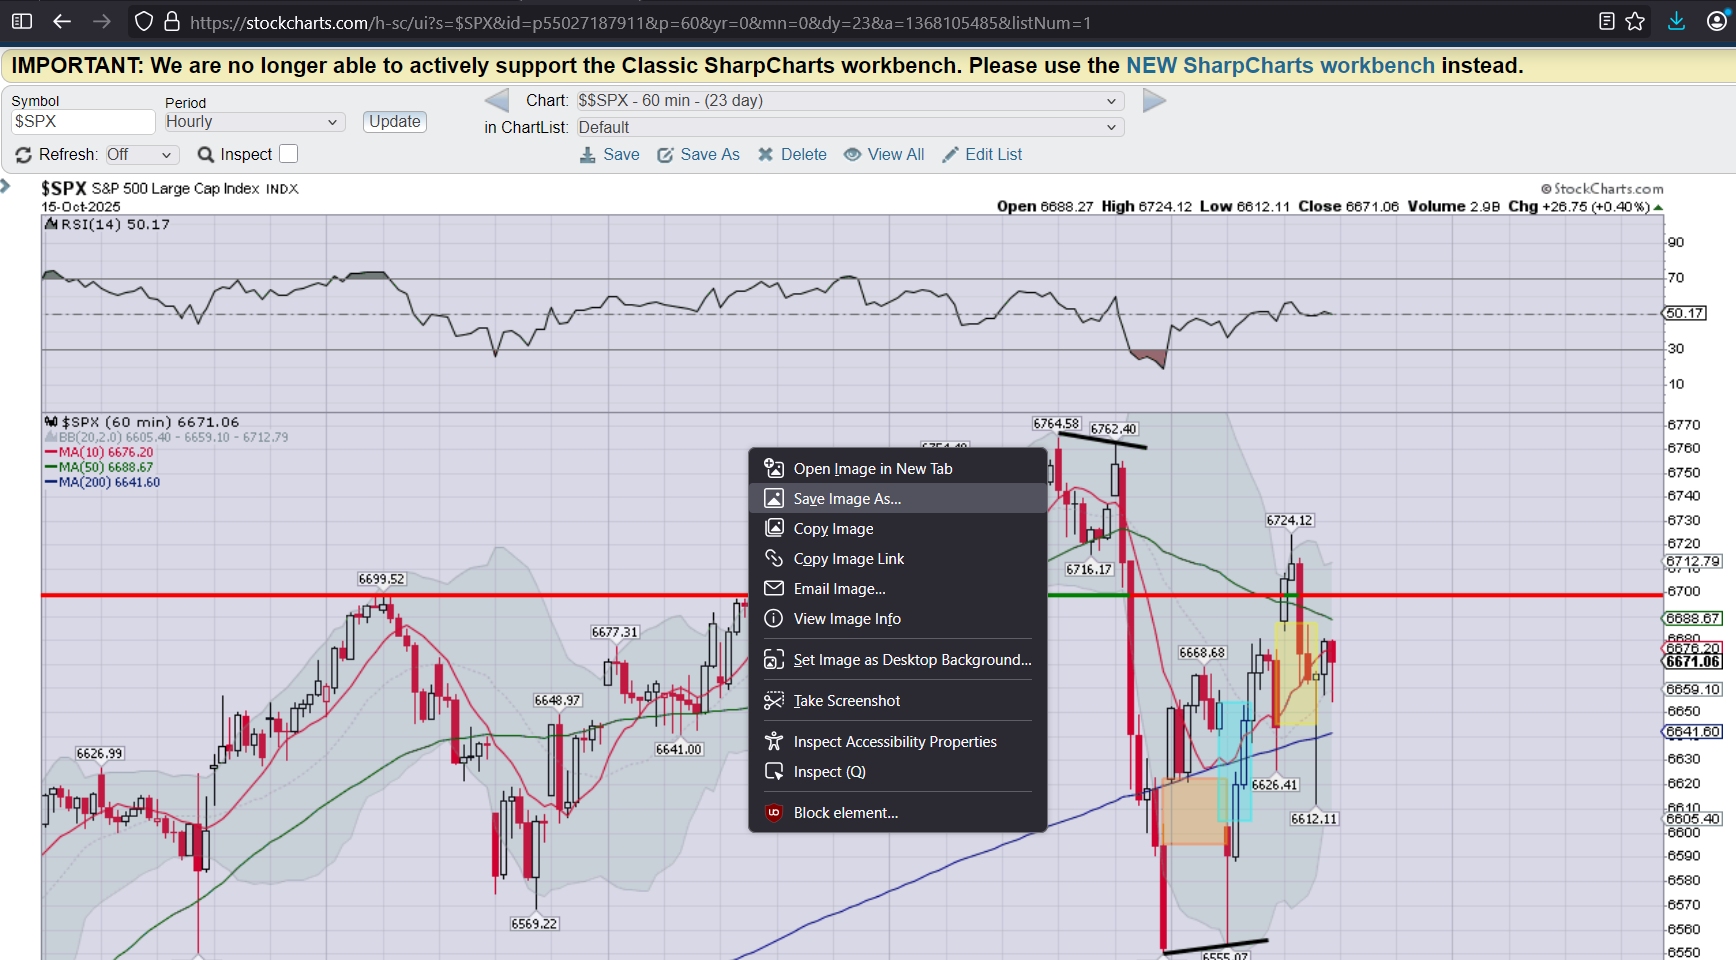Go to next chart with right arrow
The width and height of the screenshot is (1736, 960).
[1154, 101]
